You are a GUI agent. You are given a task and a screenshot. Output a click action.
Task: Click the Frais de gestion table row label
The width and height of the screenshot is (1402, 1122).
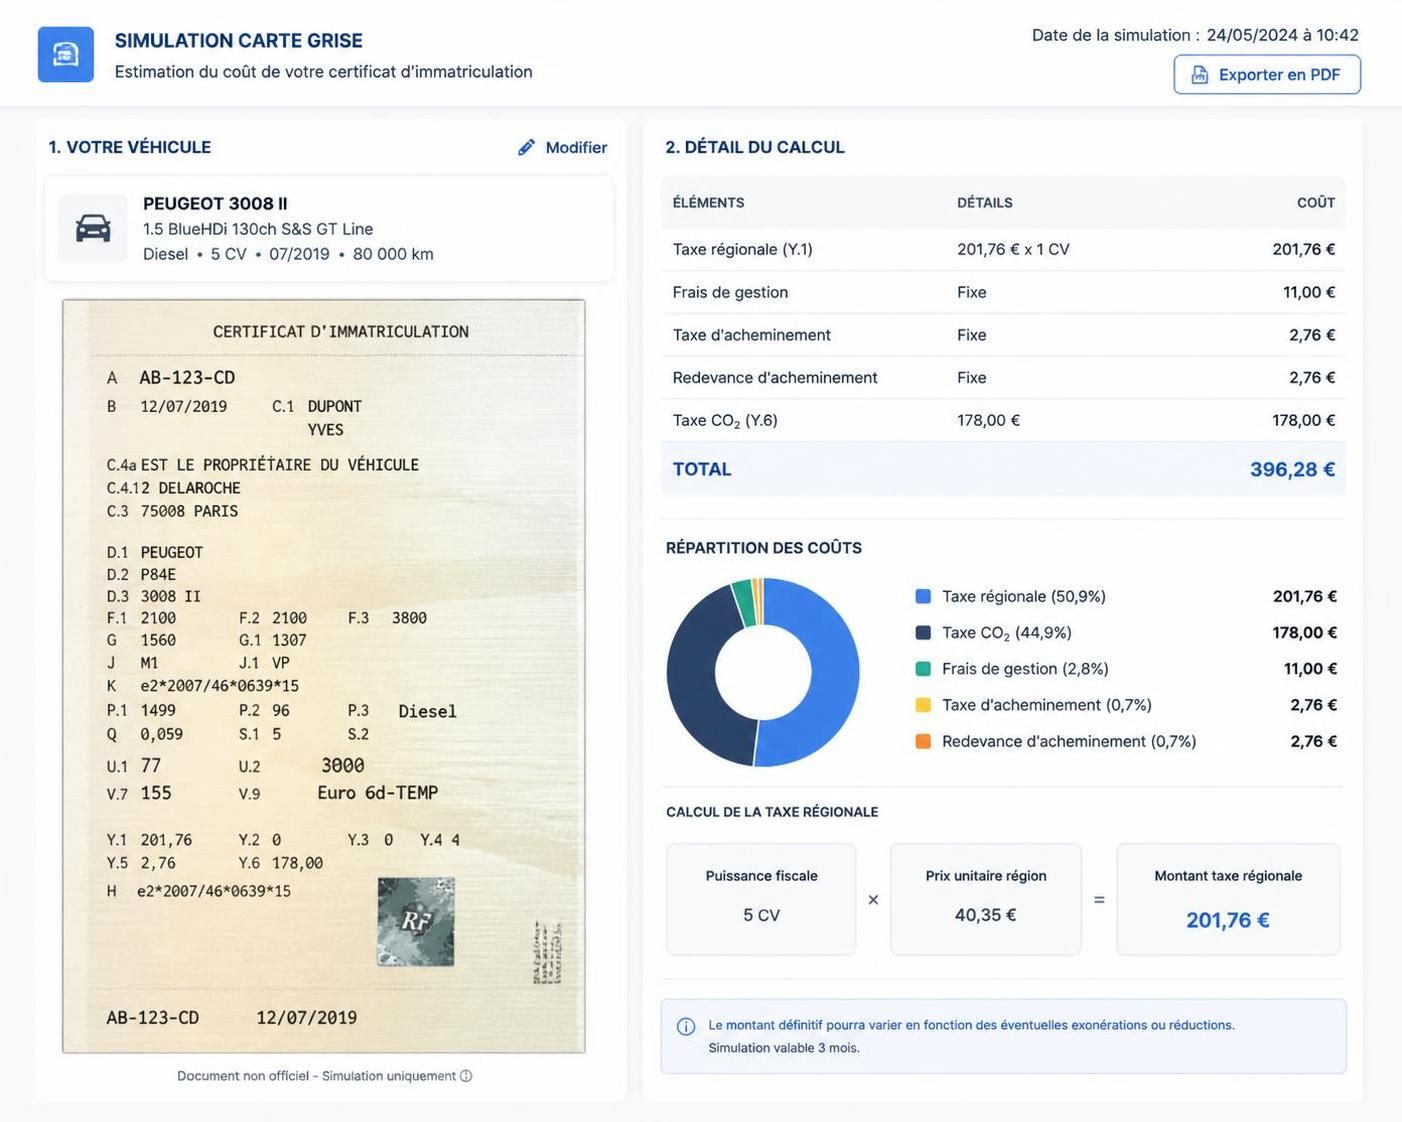[x=730, y=292]
